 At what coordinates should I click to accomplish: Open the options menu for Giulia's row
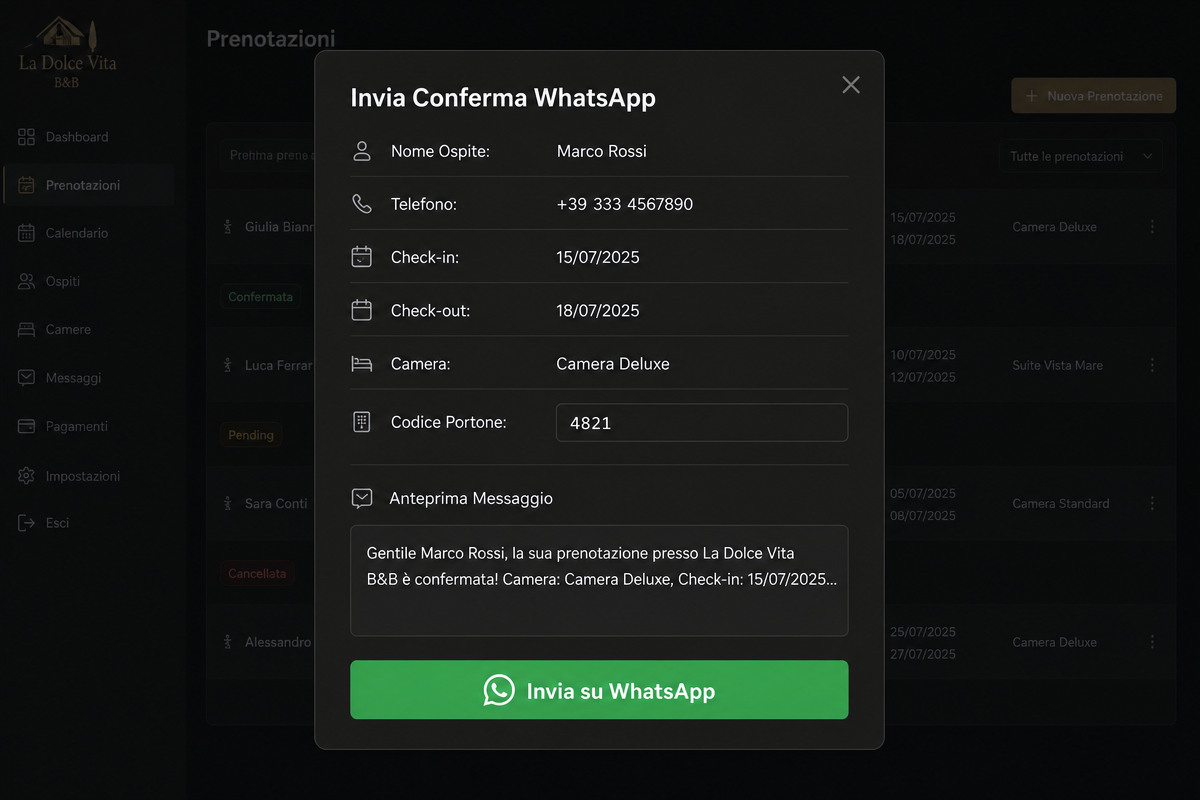pos(1152,227)
